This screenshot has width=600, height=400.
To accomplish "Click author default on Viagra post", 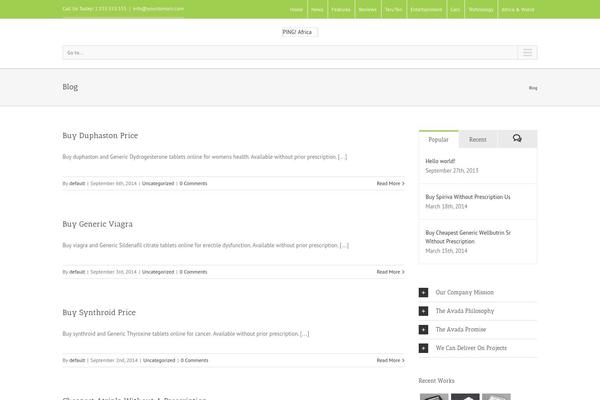I will click(77, 272).
